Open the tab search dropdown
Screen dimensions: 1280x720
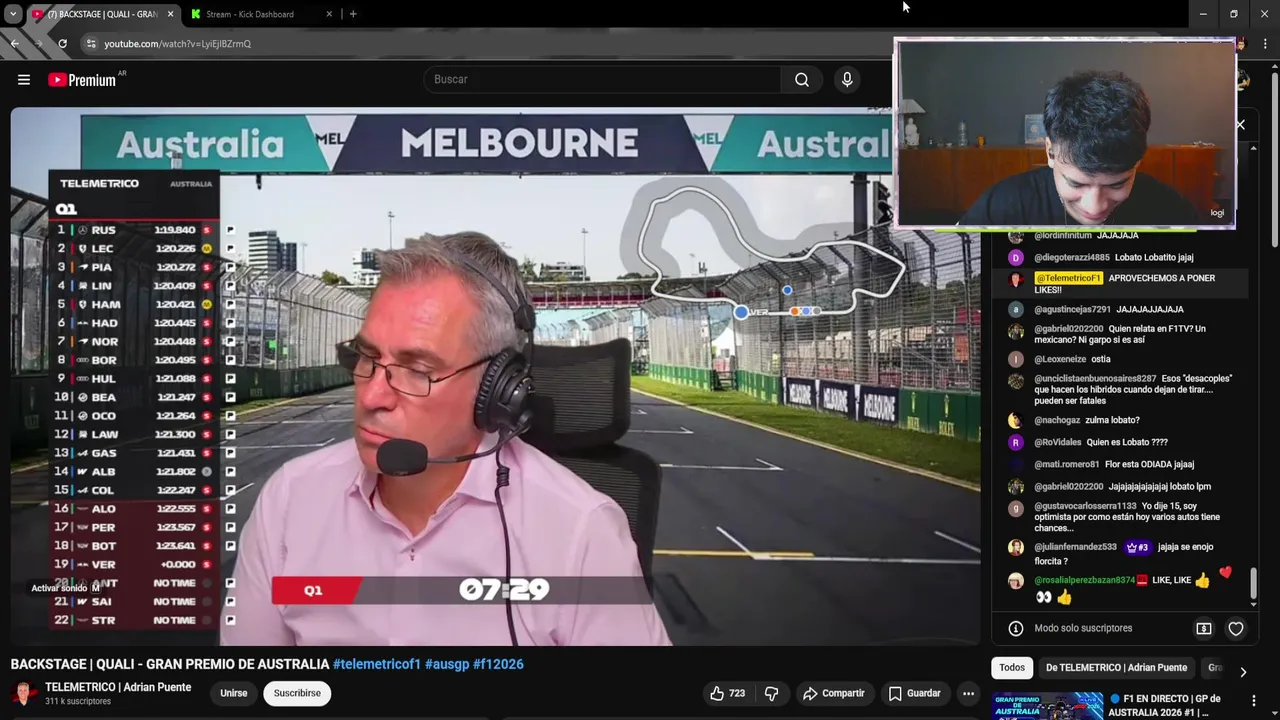point(13,14)
